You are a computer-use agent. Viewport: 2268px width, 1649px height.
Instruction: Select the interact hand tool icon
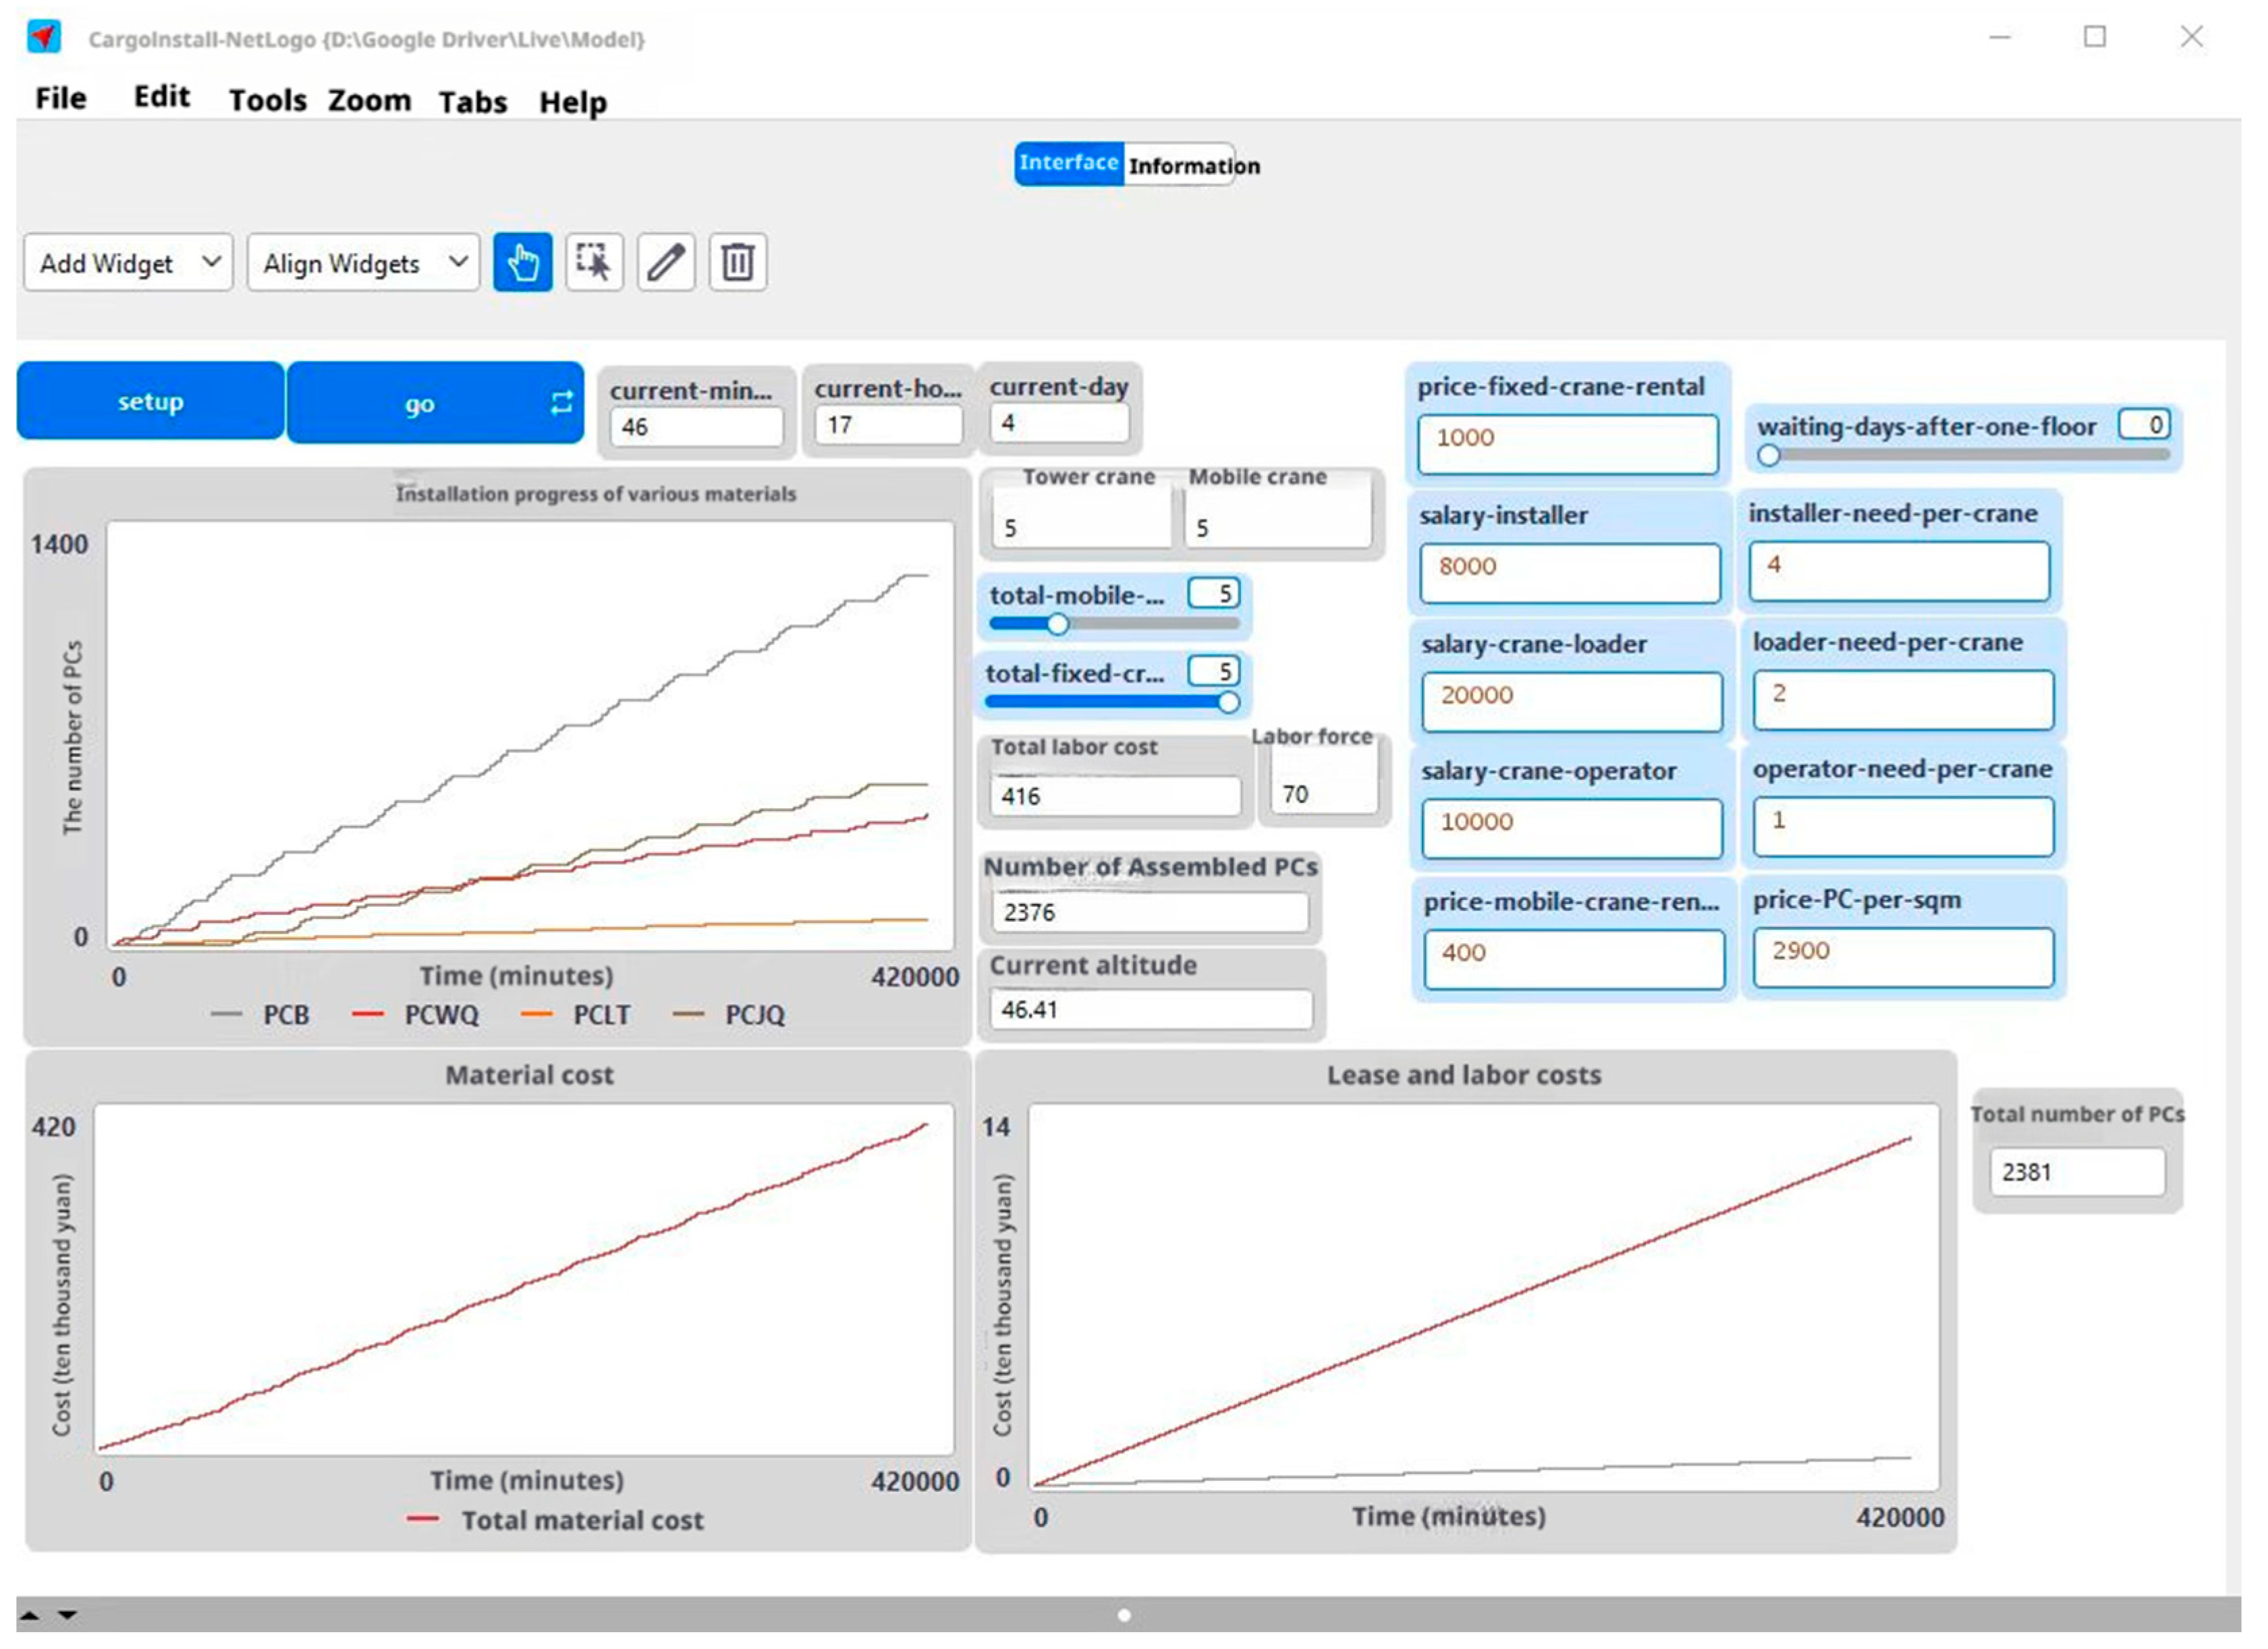522,263
